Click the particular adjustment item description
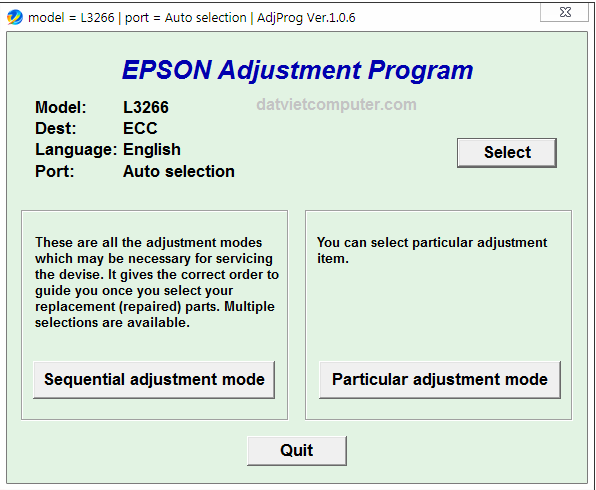 click(432, 251)
